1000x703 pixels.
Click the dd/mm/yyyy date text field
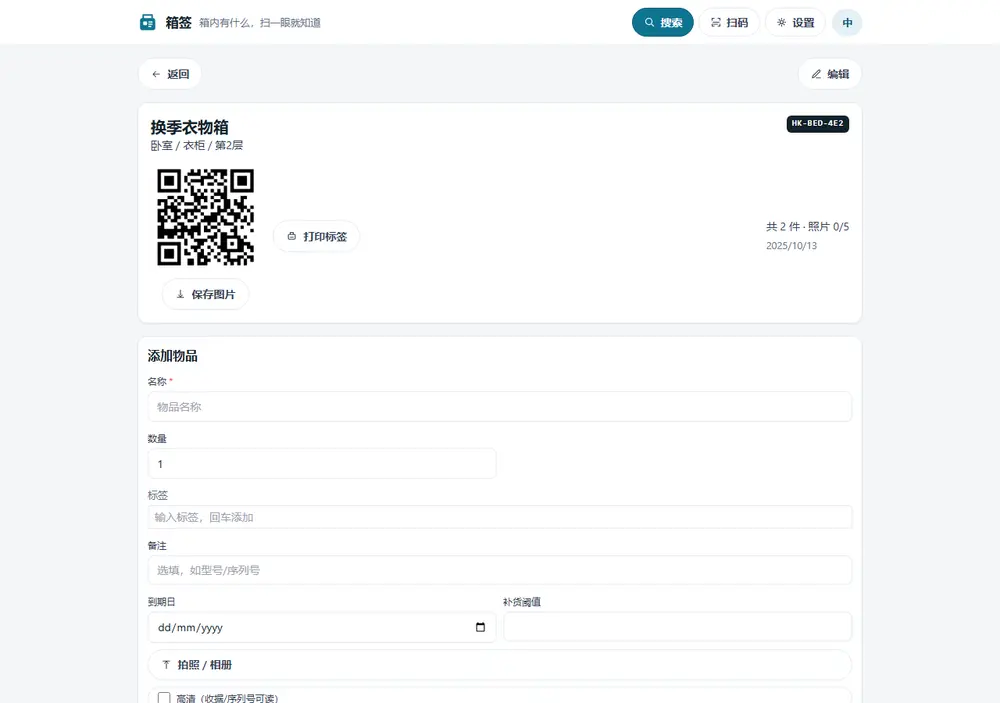pos(322,627)
